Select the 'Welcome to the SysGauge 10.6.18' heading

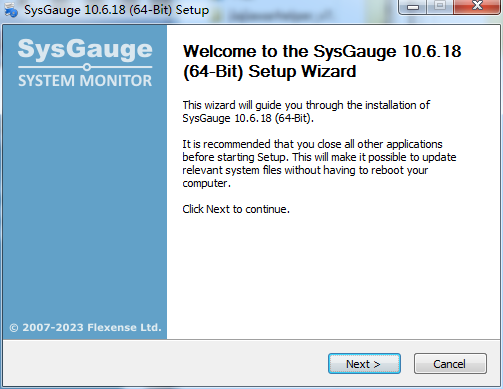point(322,61)
